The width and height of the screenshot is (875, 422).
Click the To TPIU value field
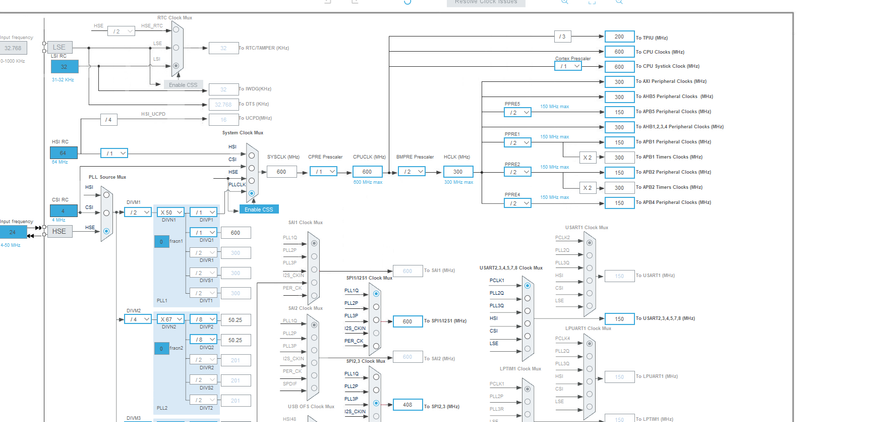point(619,36)
